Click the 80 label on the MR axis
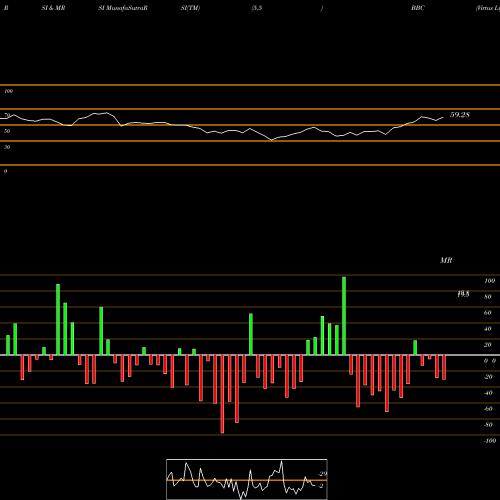The image size is (500, 500). coord(488,297)
